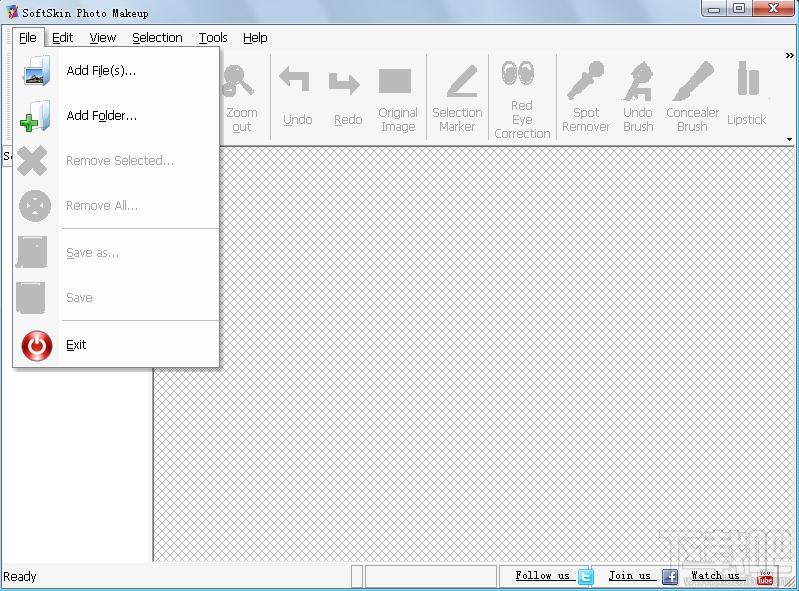Select the Selection Marker tool icon
Screen dimensions: 799x591
coord(462,81)
